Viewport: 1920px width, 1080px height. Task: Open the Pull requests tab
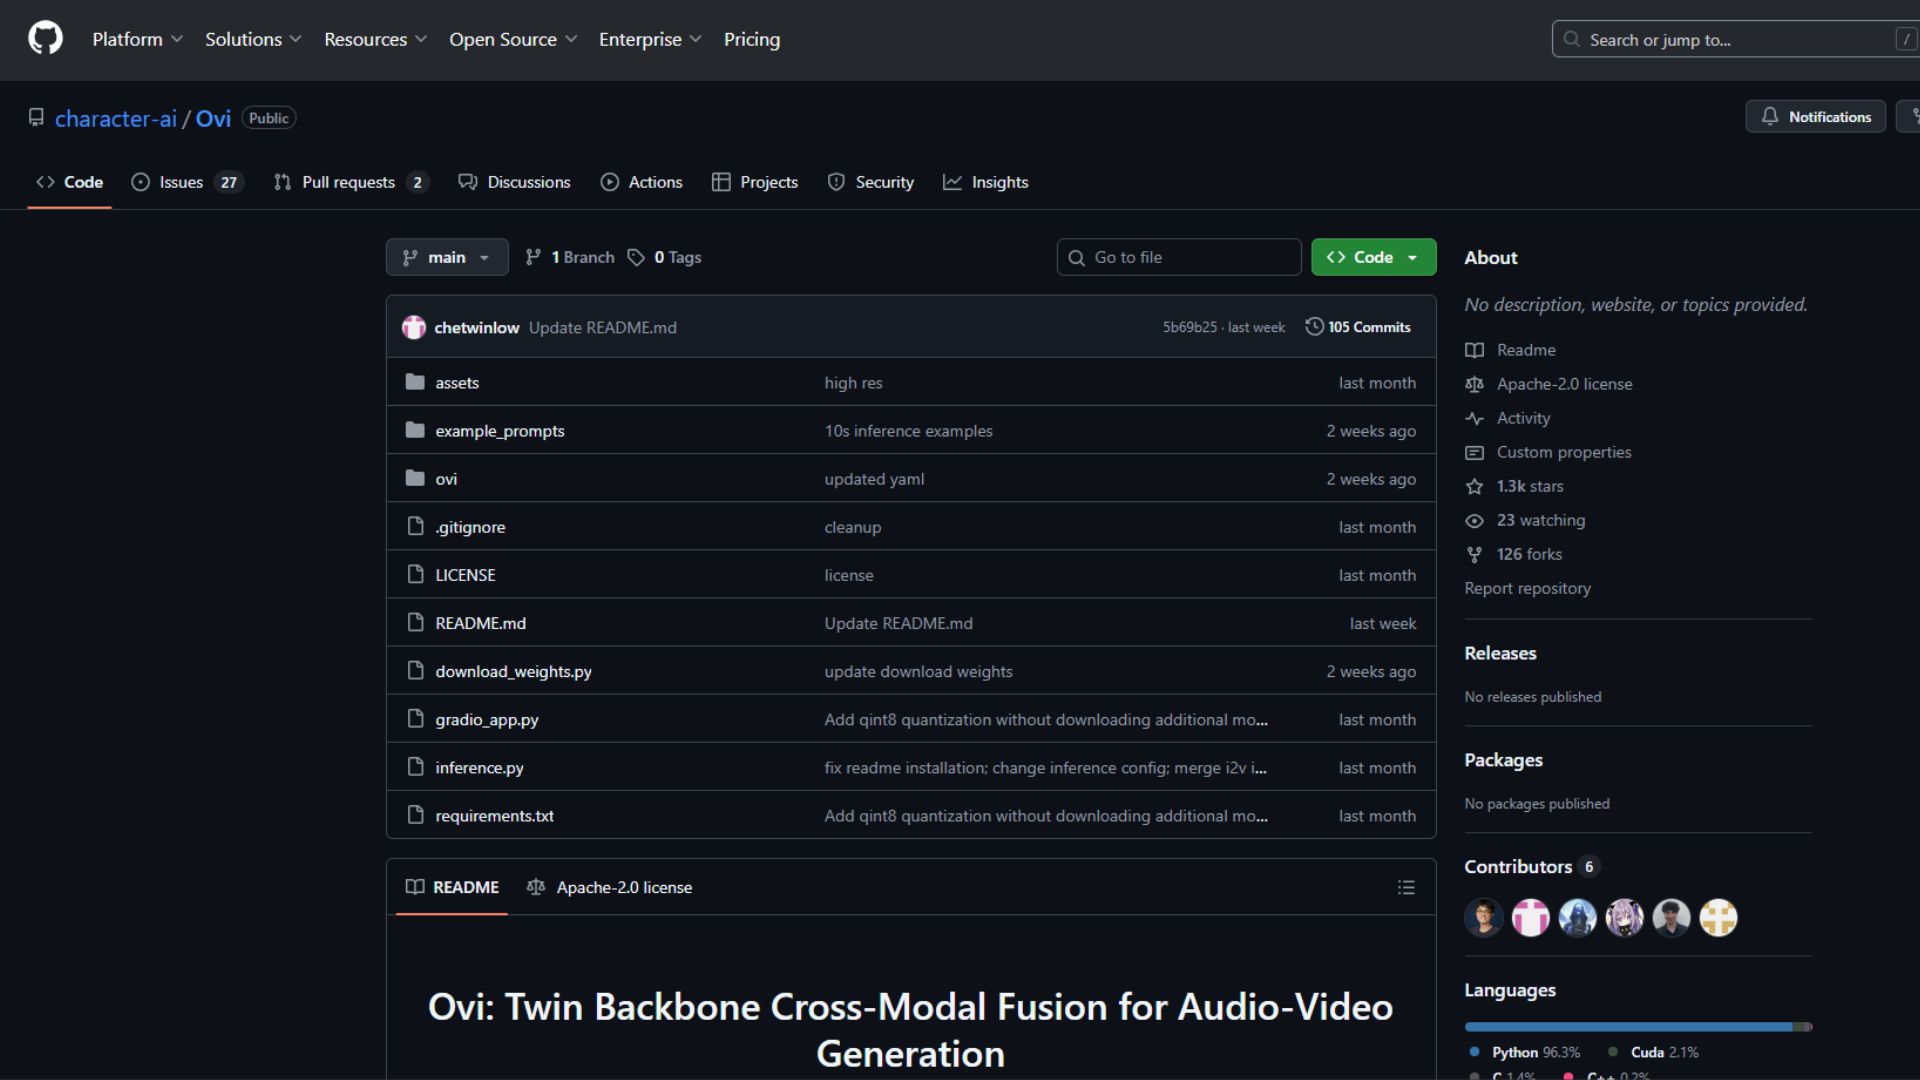coord(350,182)
